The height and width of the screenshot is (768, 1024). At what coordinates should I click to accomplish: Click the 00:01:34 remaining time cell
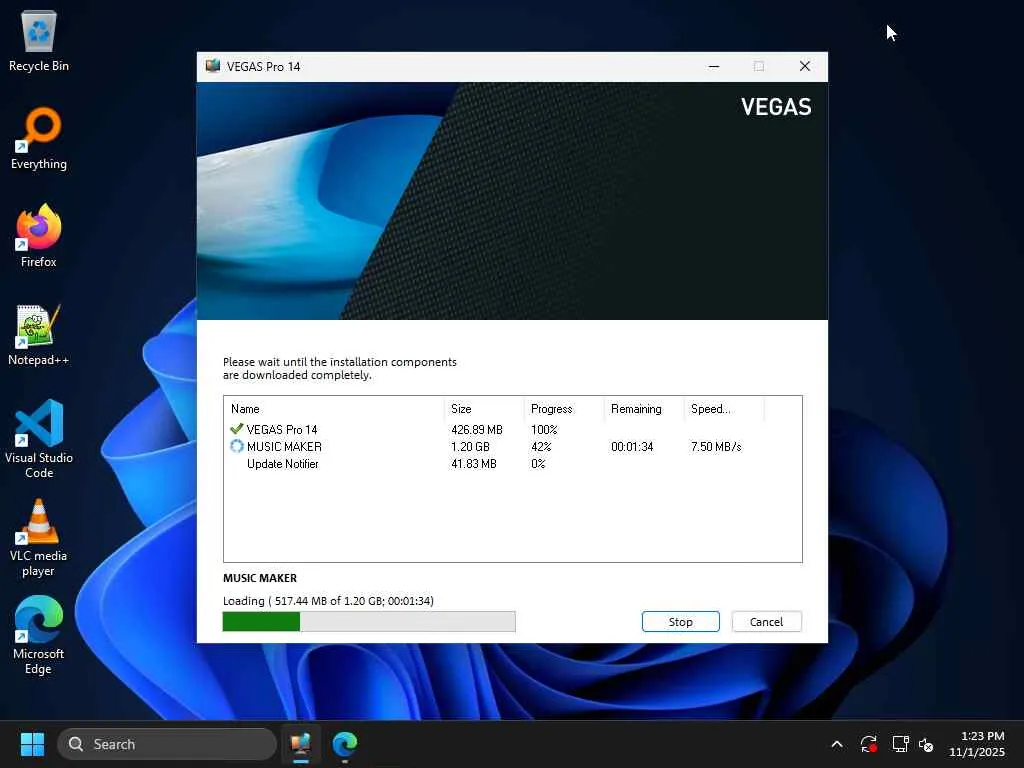pos(632,447)
